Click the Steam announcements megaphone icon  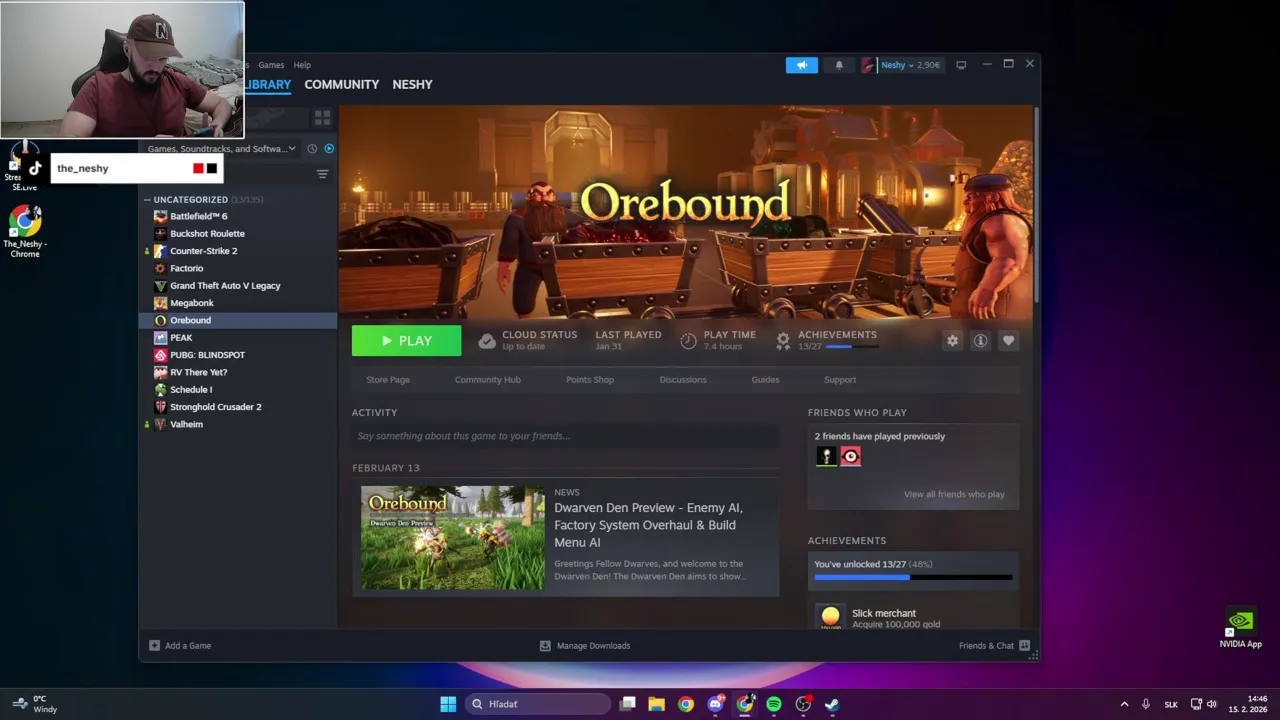tap(801, 65)
